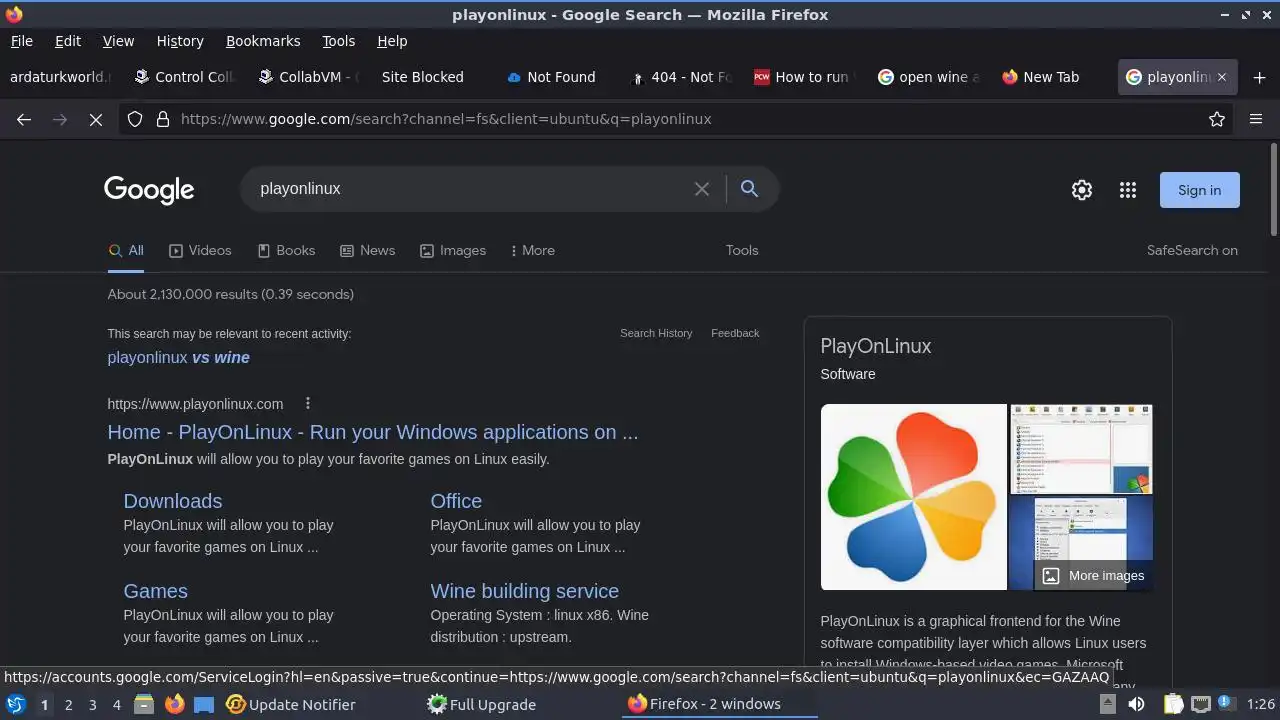Open the History menu
The image size is (1280, 720).
pos(180,41)
